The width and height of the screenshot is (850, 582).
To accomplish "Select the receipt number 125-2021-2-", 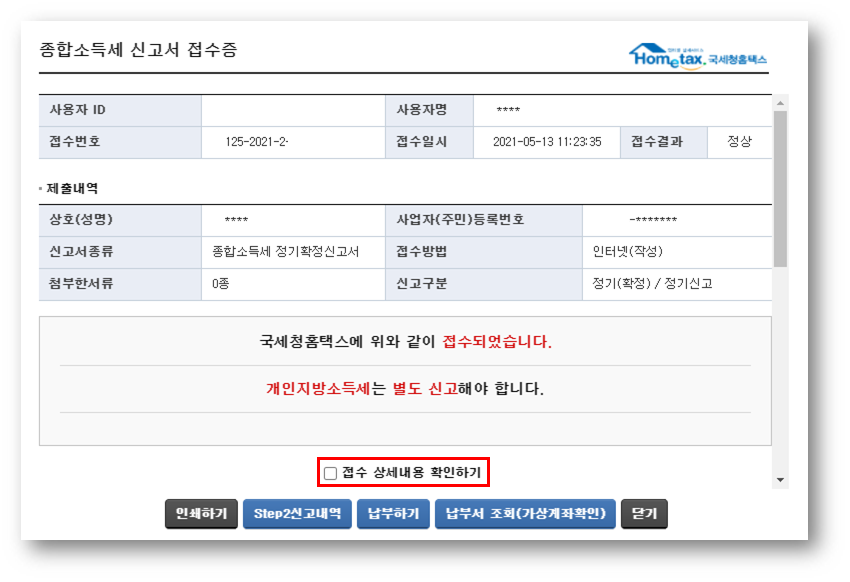I will (257, 143).
